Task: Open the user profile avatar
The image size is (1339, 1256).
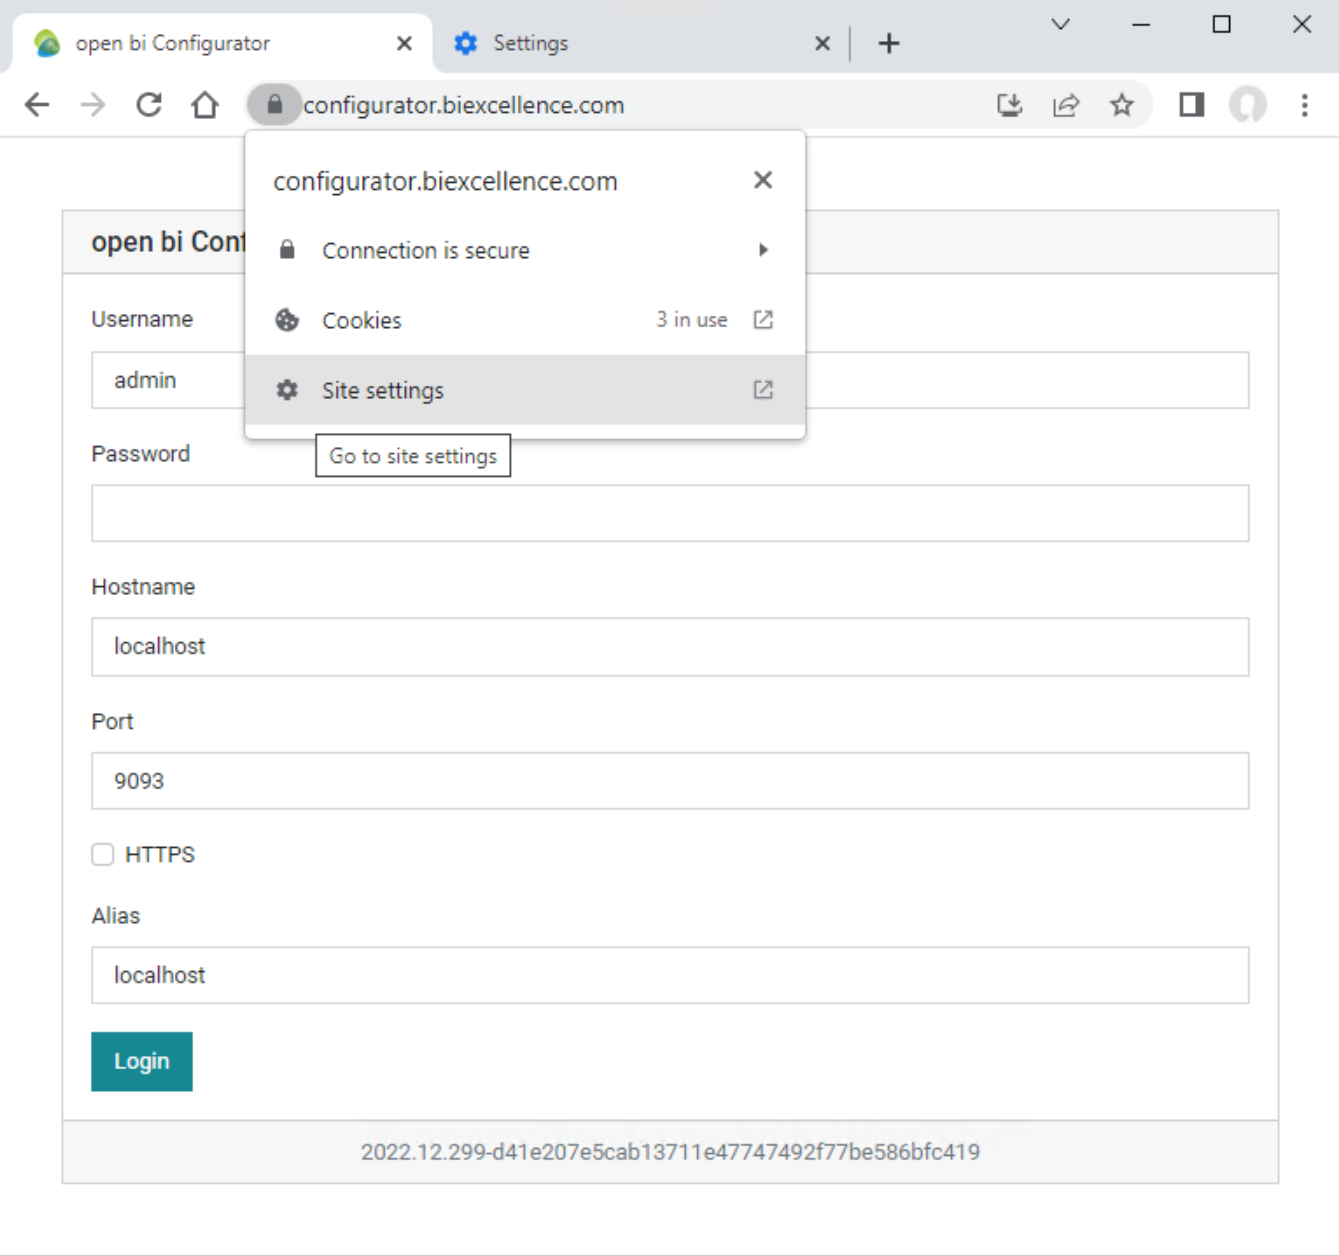Action: click(x=1248, y=105)
